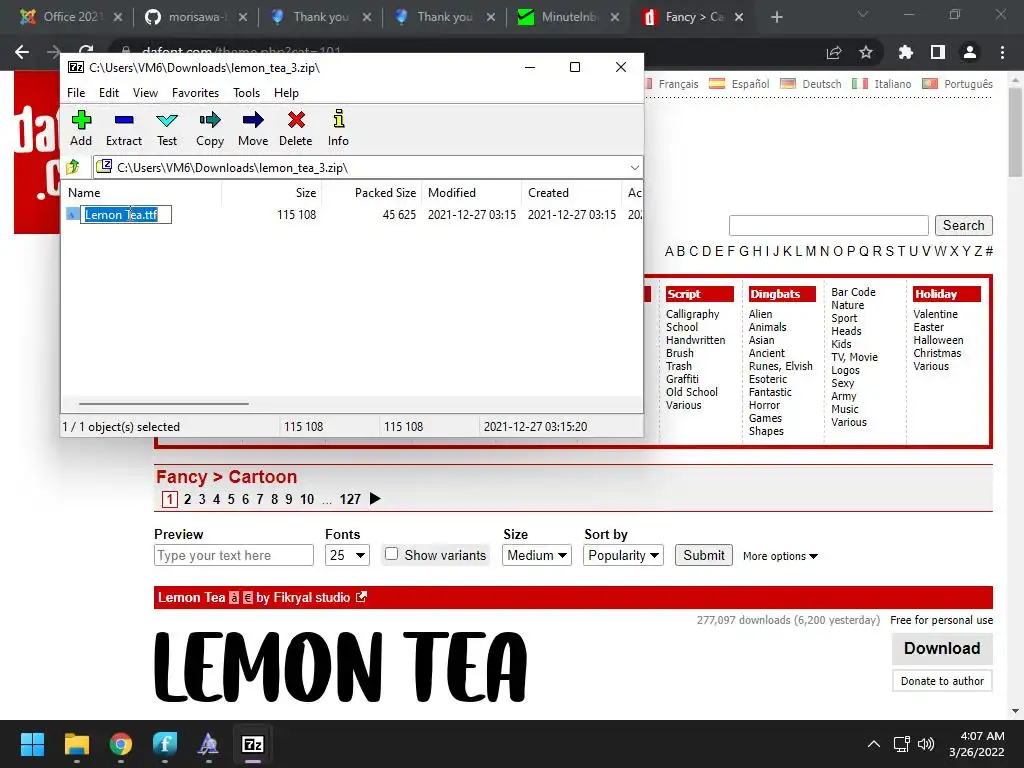Open File Explorer from the taskbar

click(x=76, y=744)
